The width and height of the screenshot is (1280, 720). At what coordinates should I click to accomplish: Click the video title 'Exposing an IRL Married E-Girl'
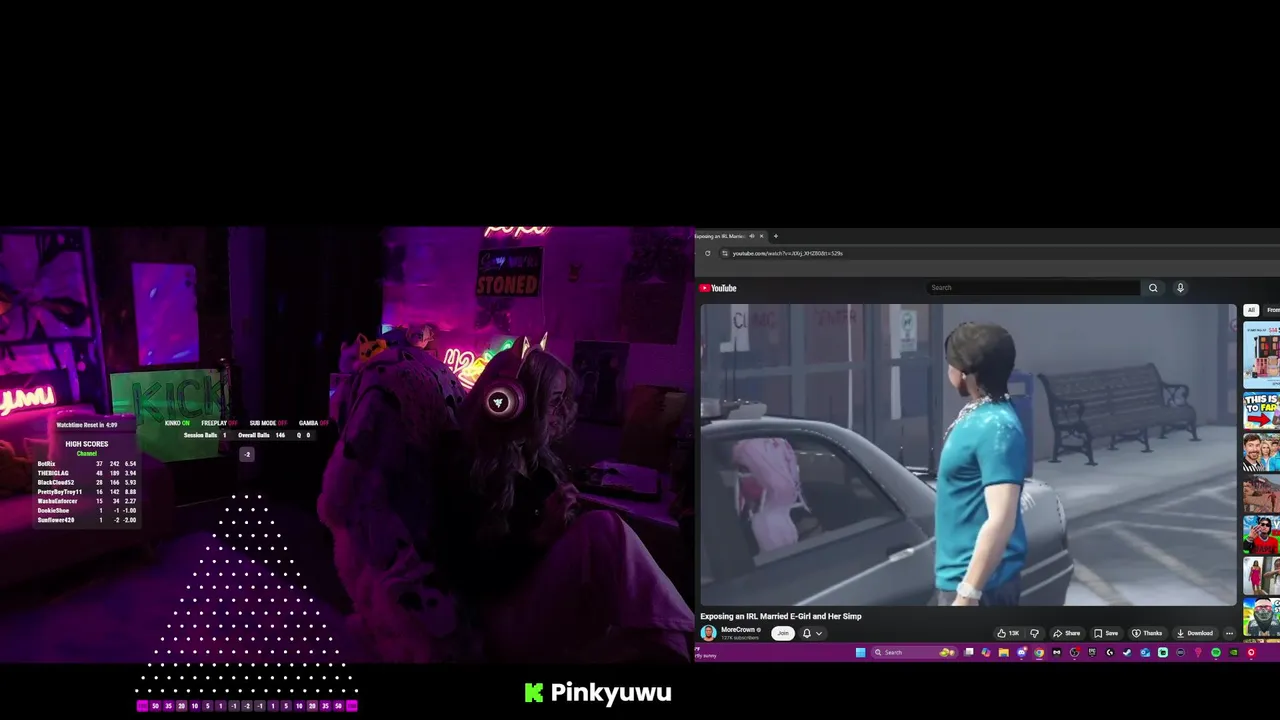780,616
